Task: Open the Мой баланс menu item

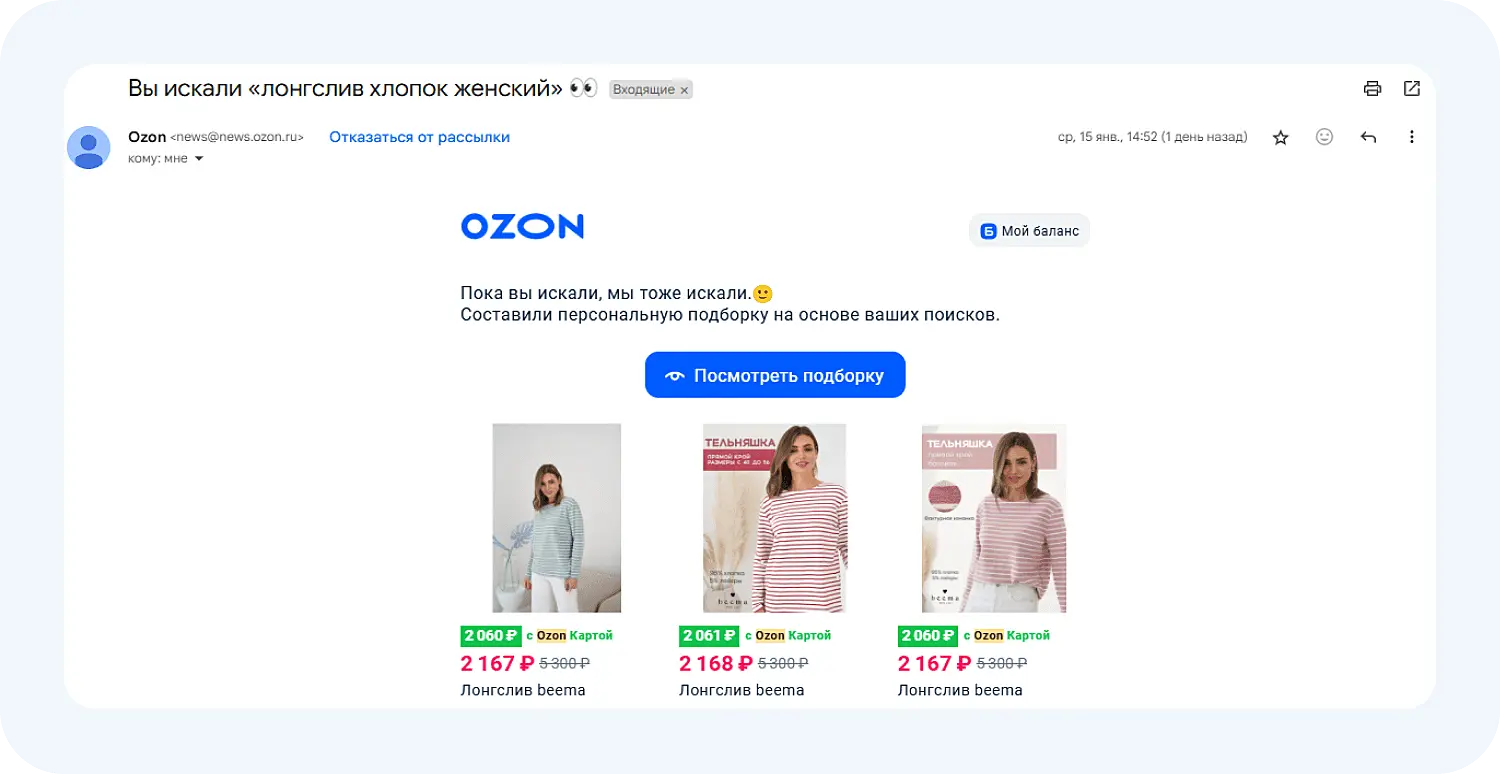Action: (1029, 230)
